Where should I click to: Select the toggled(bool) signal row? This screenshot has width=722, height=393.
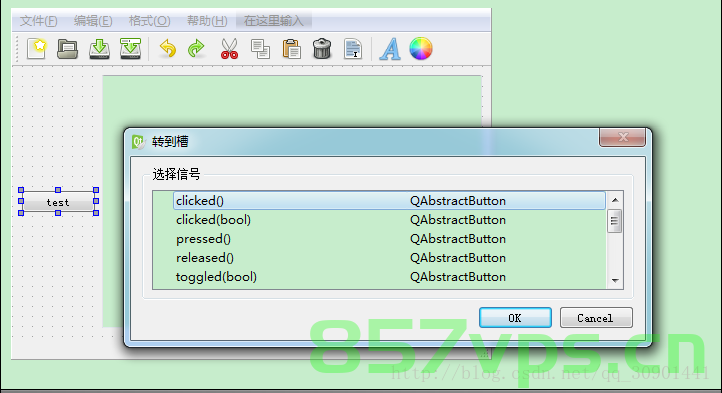[389, 276]
